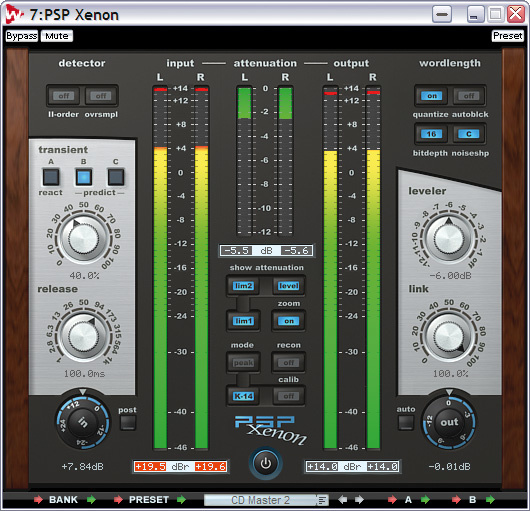Click the Bypass button
This screenshot has width=530, height=511.
pyautogui.click(x=22, y=36)
